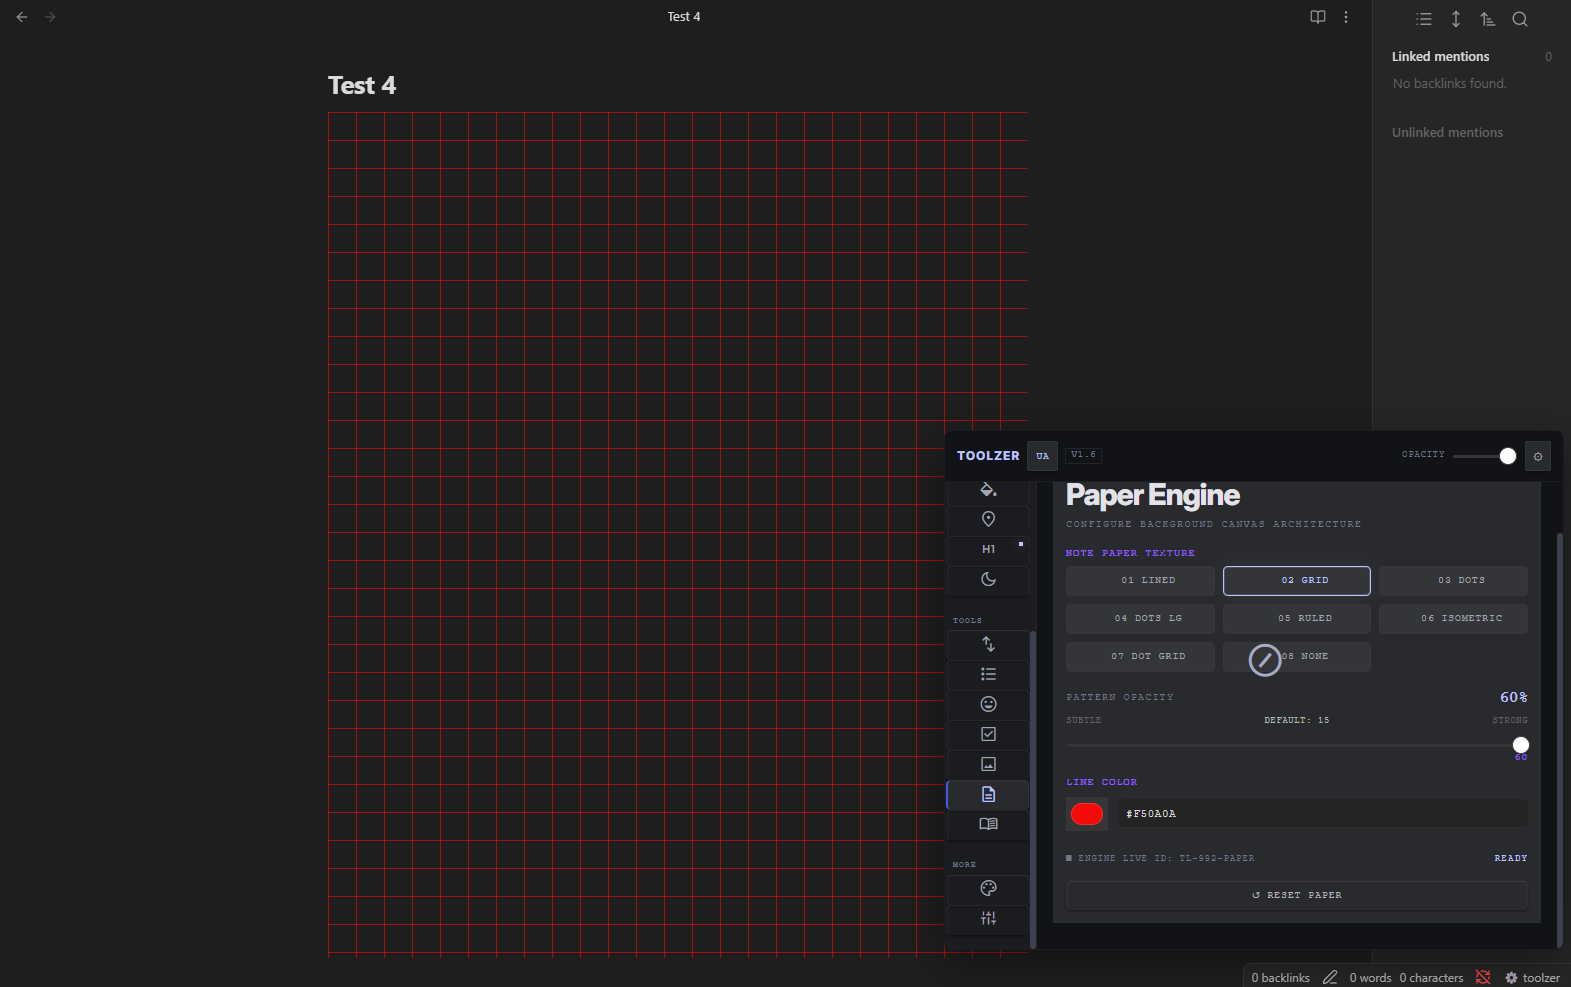Collapse backlink results with the list icon
Image resolution: width=1571 pixels, height=987 pixels.
pyautogui.click(x=1424, y=19)
